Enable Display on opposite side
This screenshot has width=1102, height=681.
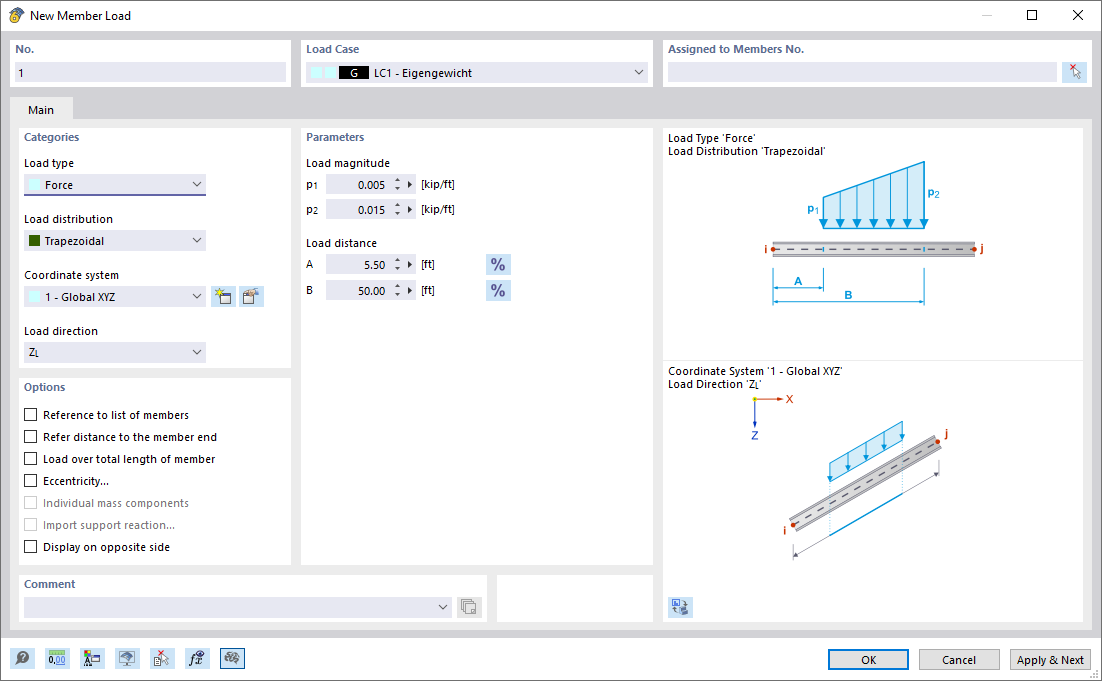(30, 547)
